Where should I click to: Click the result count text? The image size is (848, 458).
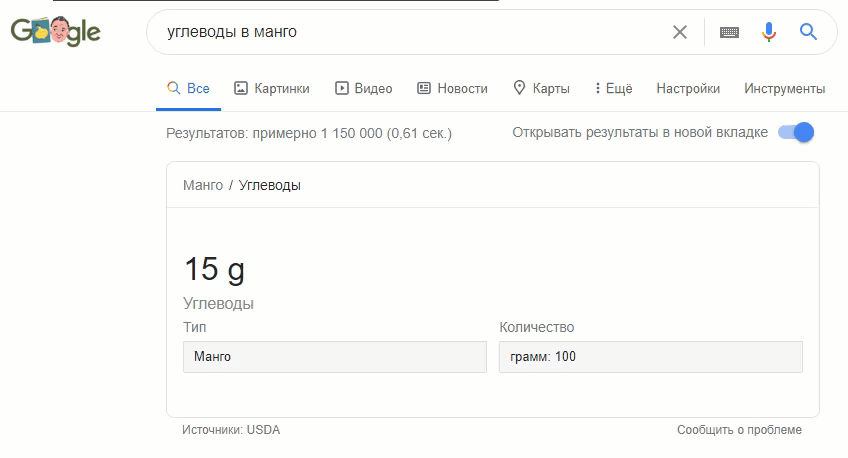[x=309, y=133]
